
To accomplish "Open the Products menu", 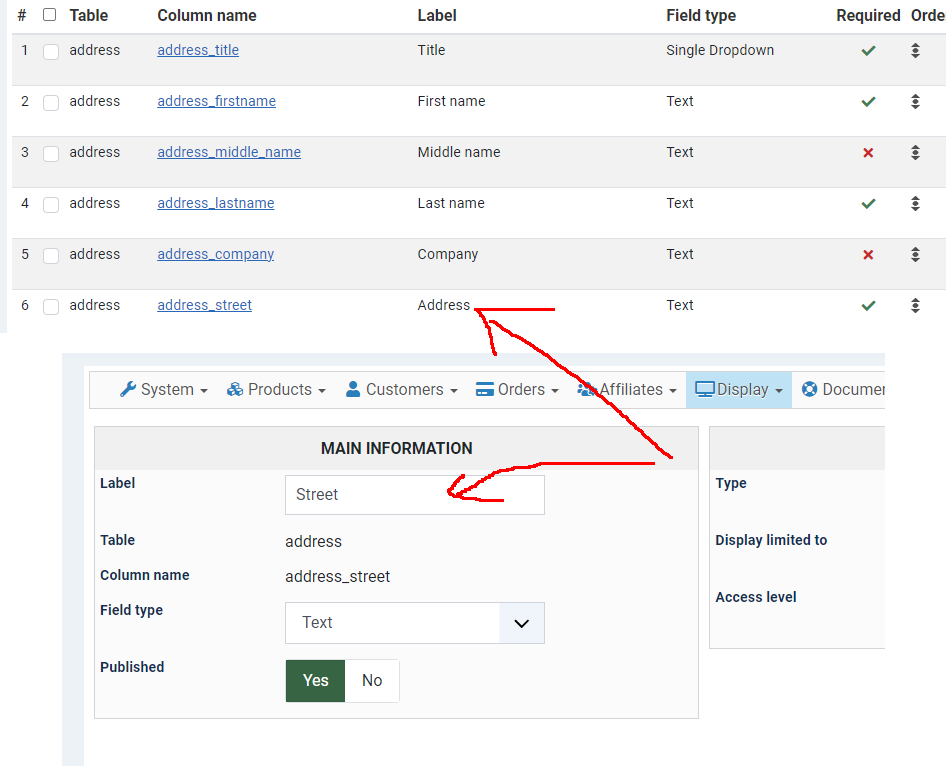I will pyautogui.click(x=276, y=390).
